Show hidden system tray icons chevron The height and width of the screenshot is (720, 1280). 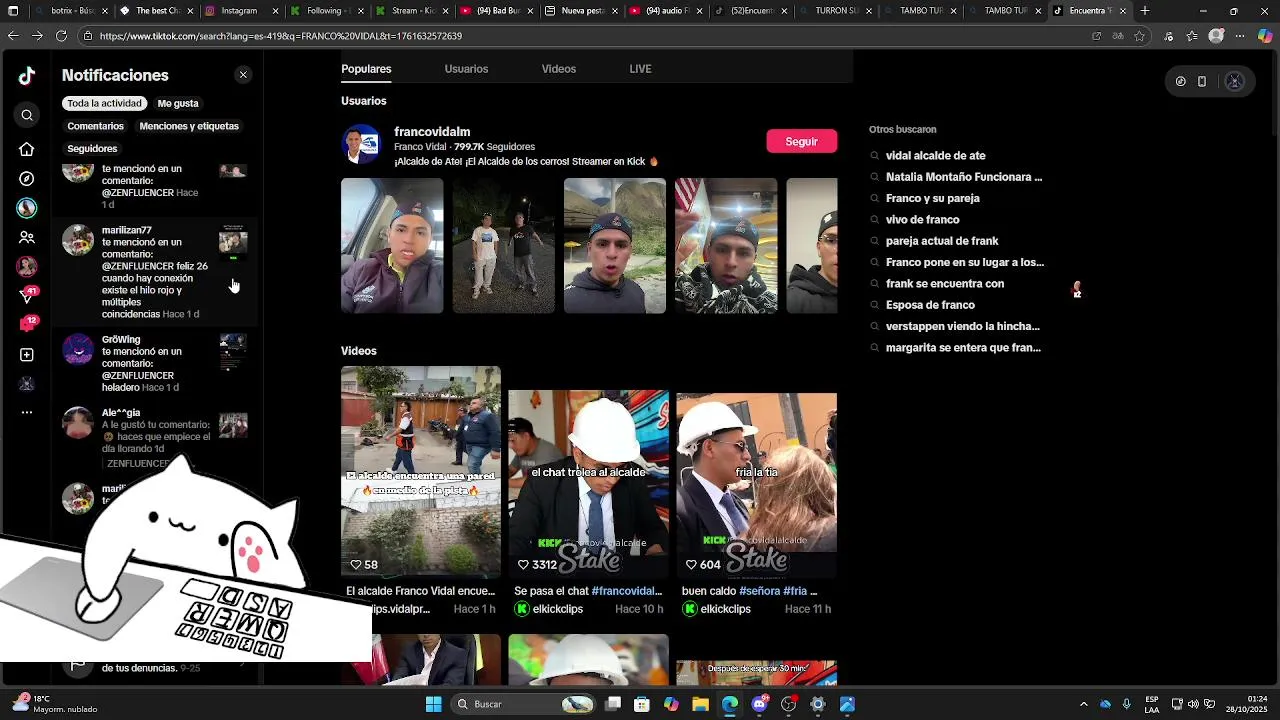click(x=1083, y=704)
